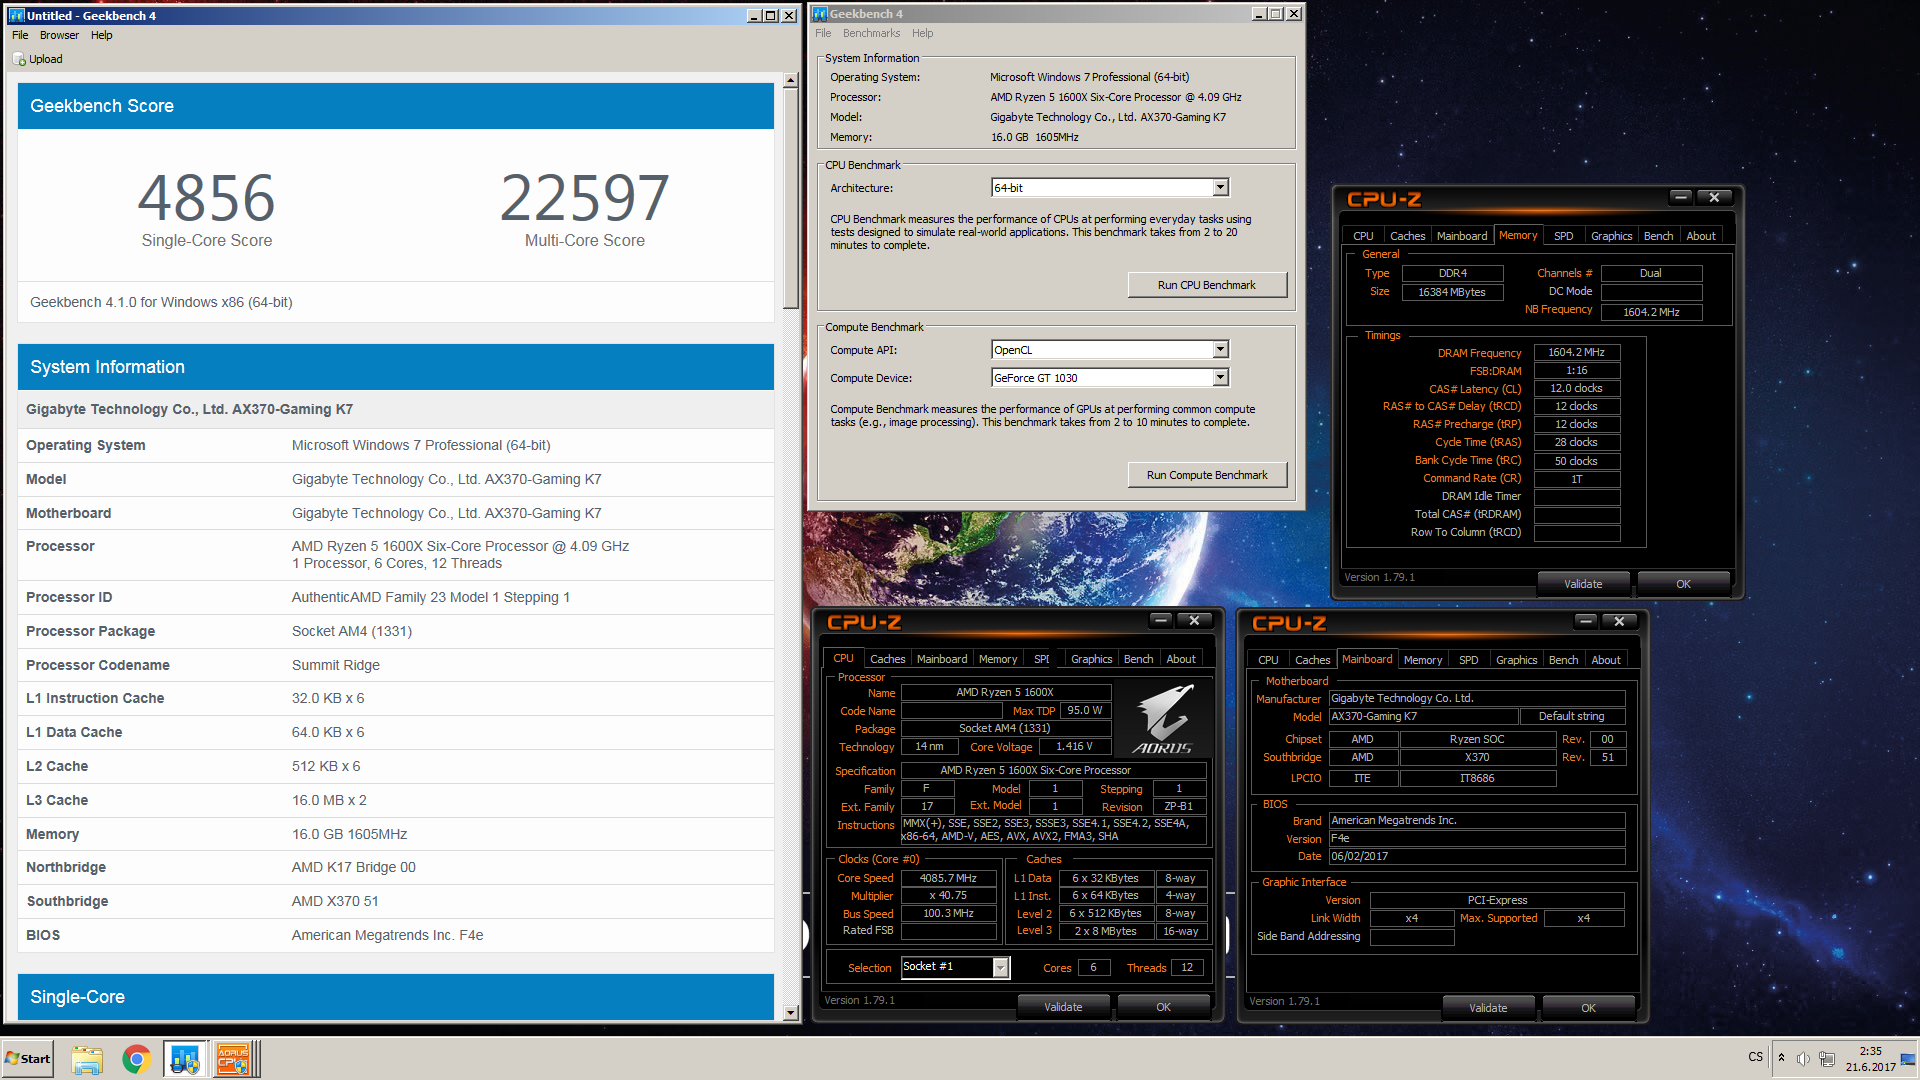Close the CPU-Z Memory window
1920x1080 pixels.
(1714, 197)
